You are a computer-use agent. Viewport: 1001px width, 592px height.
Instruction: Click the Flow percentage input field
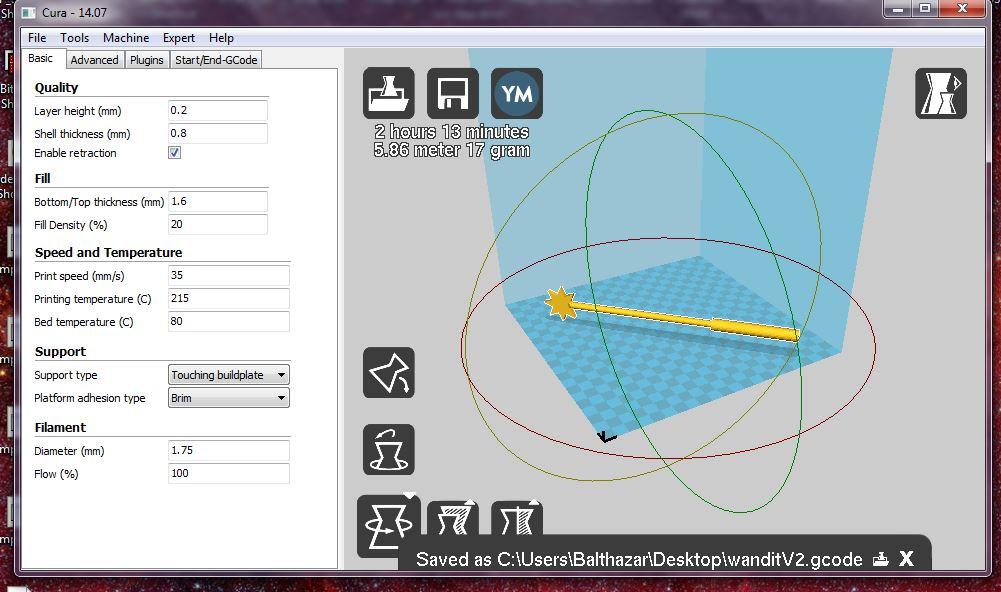click(x=229, y=473)
